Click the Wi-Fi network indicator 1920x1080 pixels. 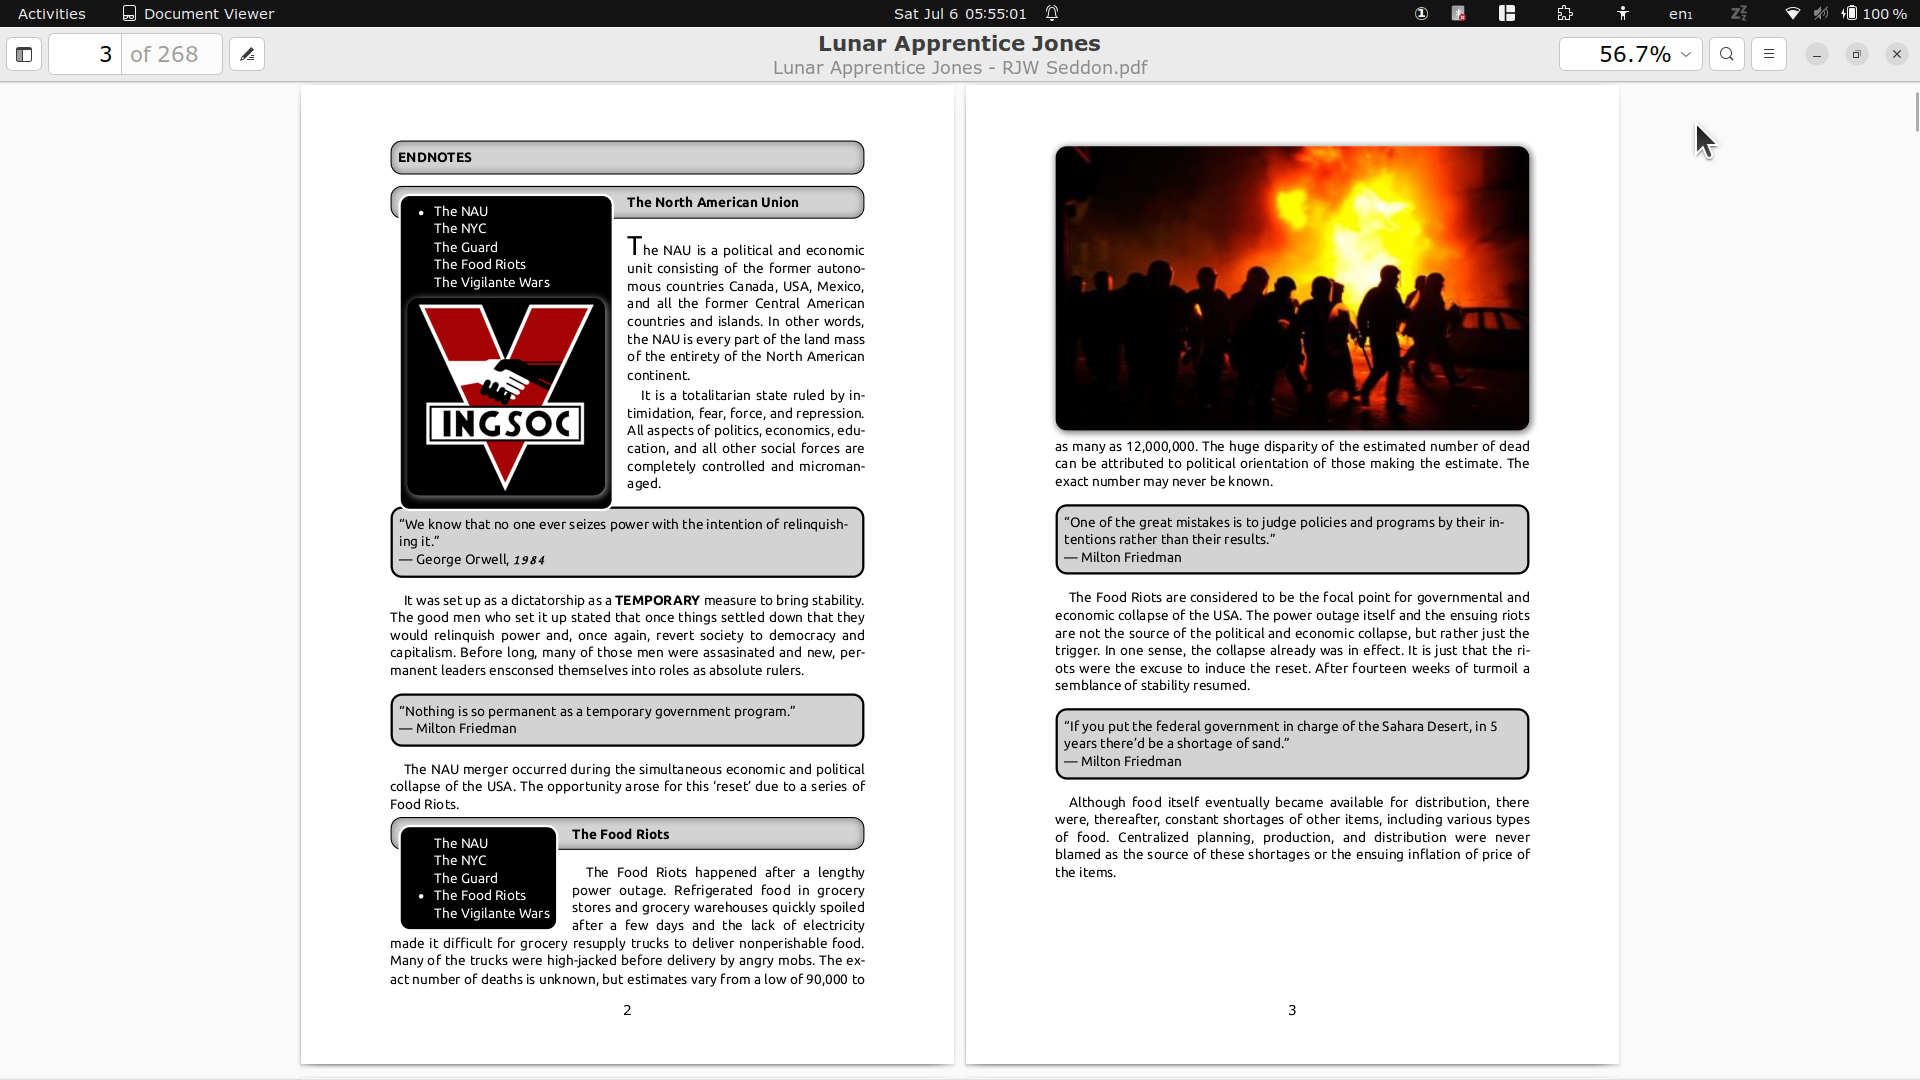pyautogui.click(x=1792, y=13)
